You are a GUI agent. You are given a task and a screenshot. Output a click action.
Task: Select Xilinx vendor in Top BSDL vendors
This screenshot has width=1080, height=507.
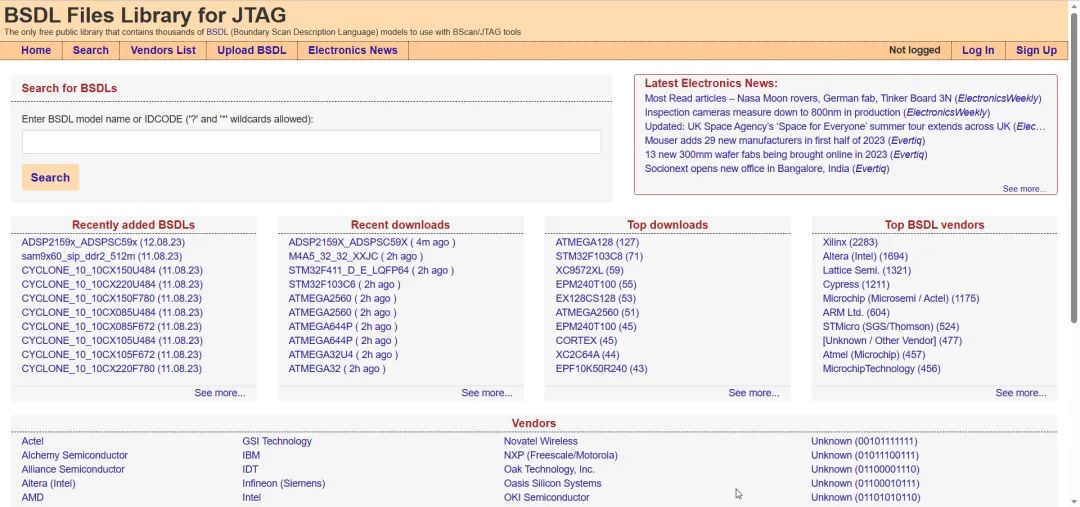pos(850,242)
